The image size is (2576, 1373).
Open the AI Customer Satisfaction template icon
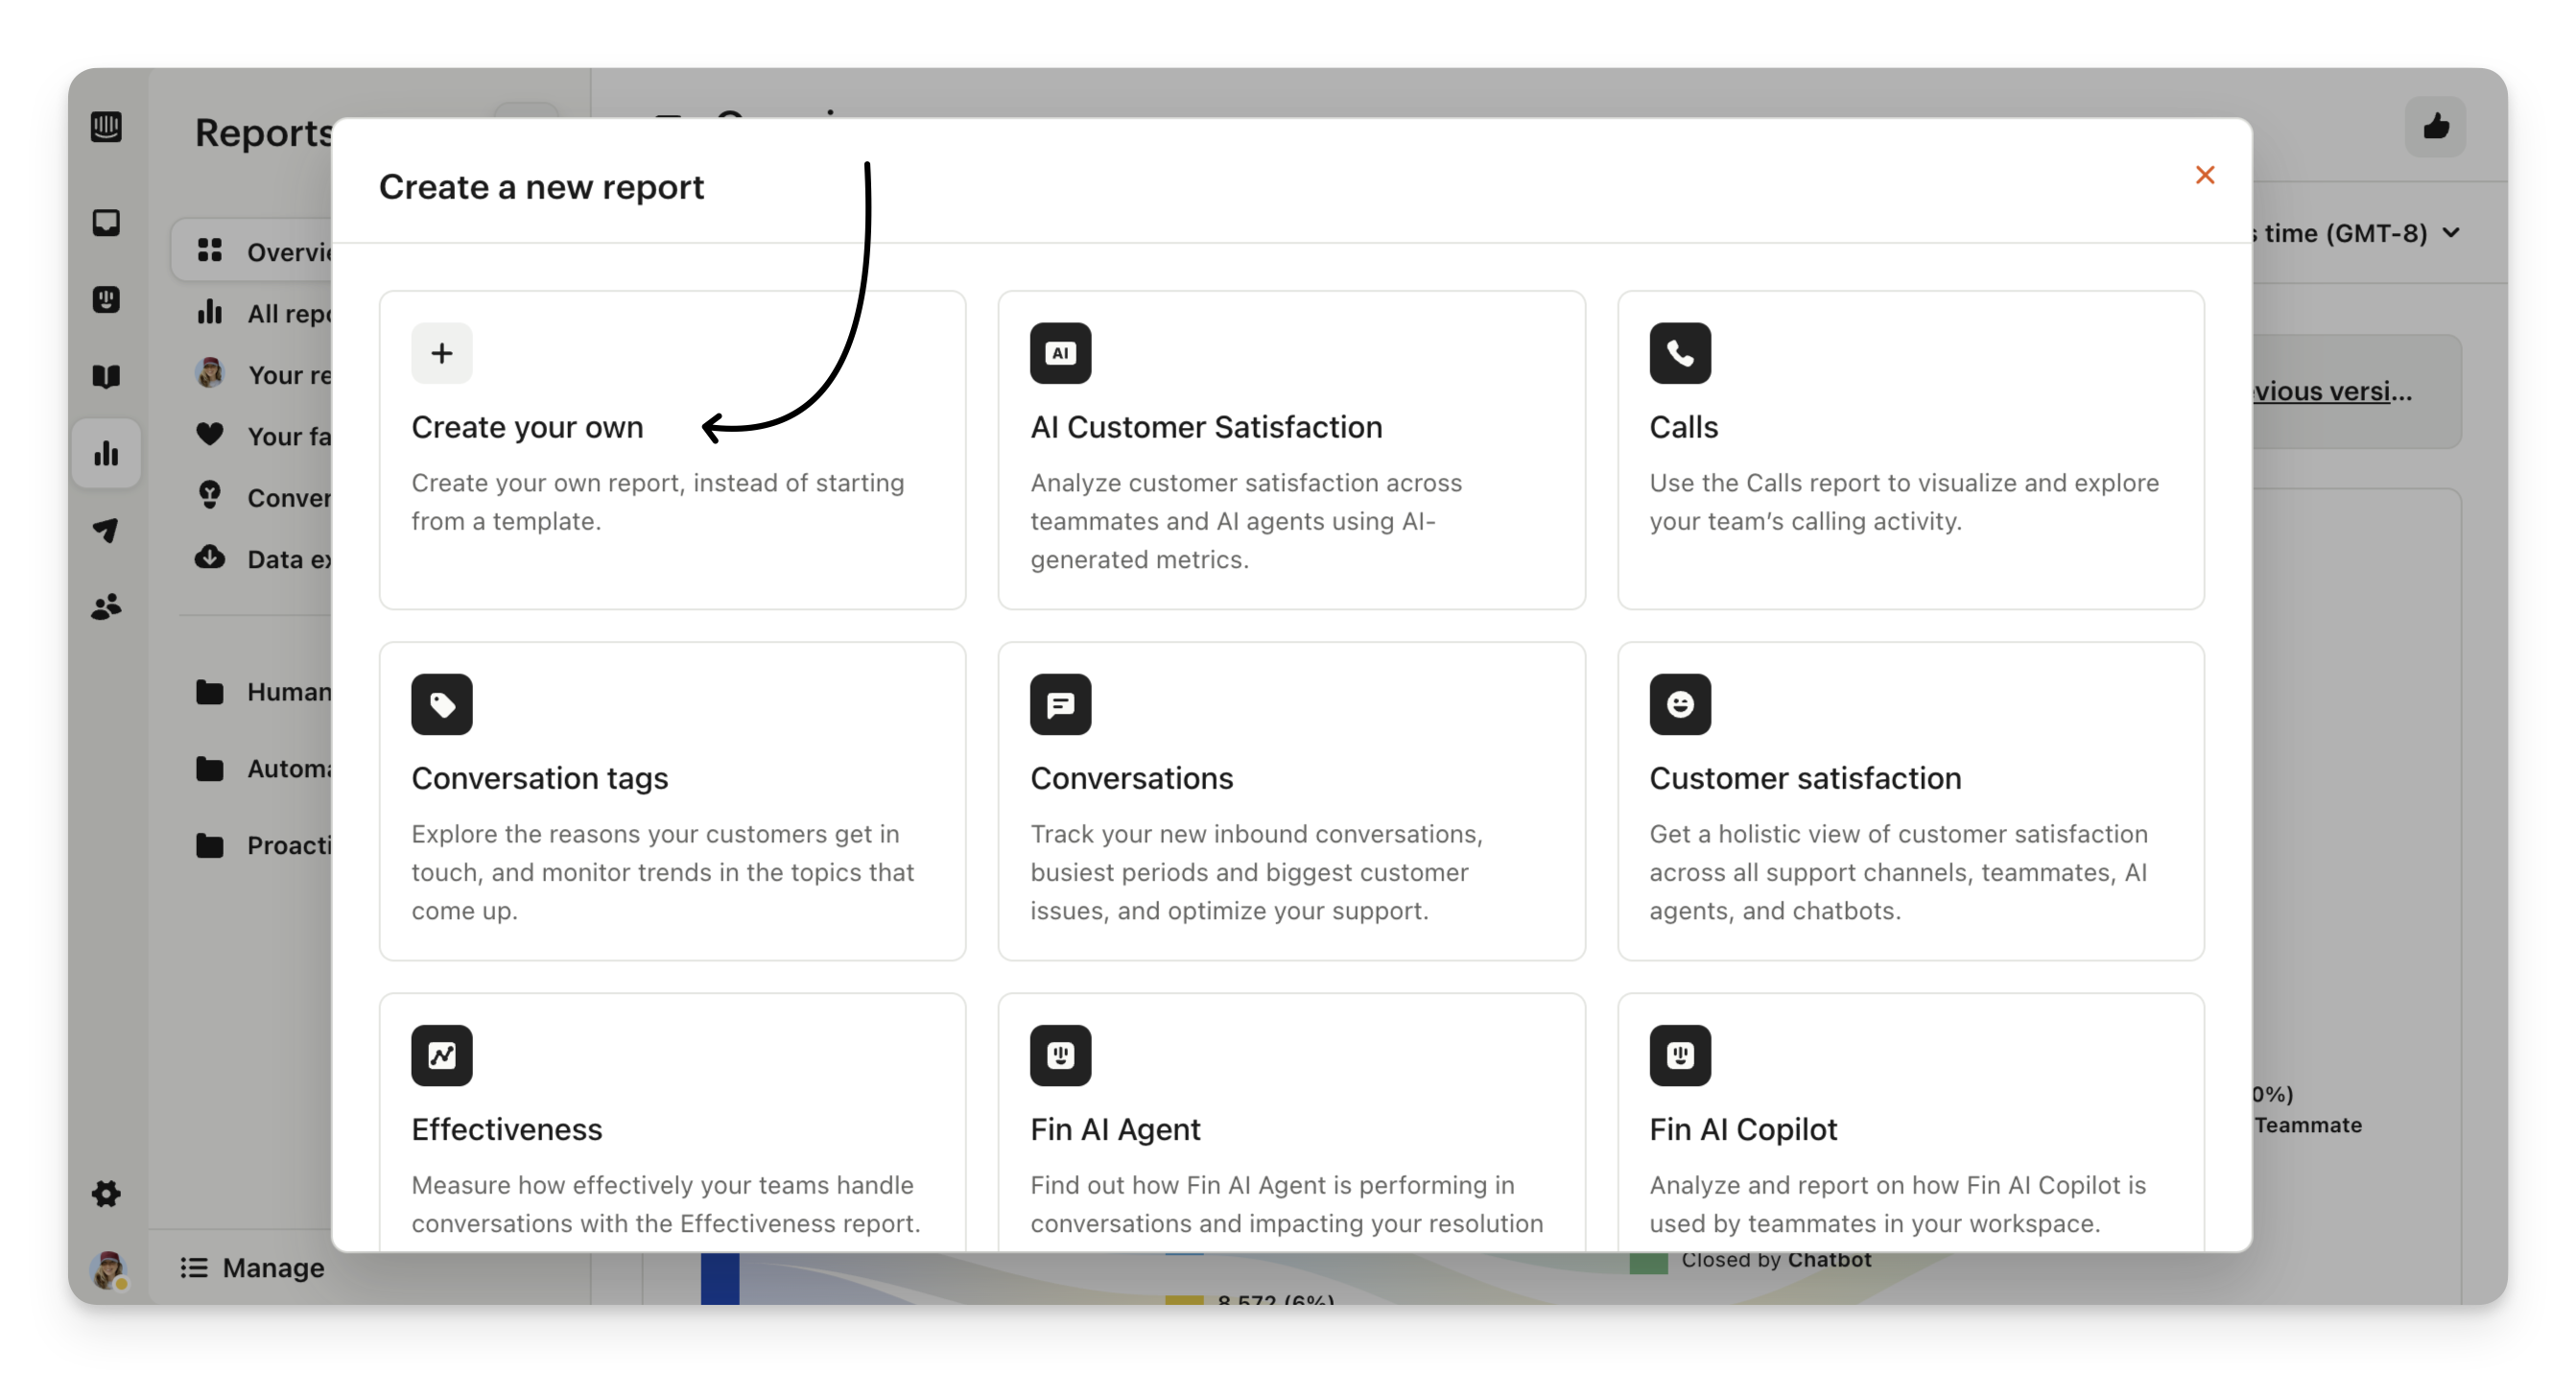[x=1060, y=353]
